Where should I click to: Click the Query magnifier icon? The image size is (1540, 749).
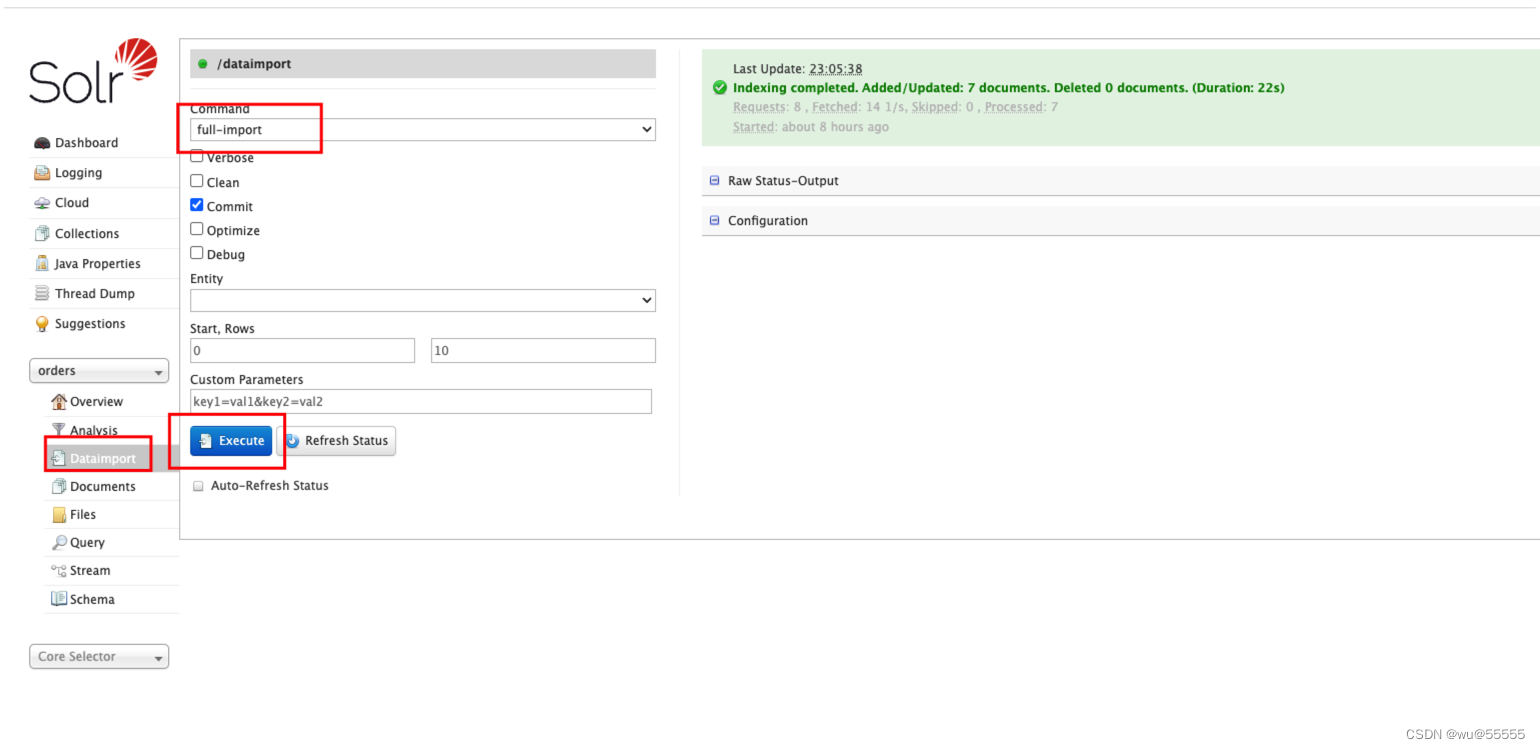point(59,542)
